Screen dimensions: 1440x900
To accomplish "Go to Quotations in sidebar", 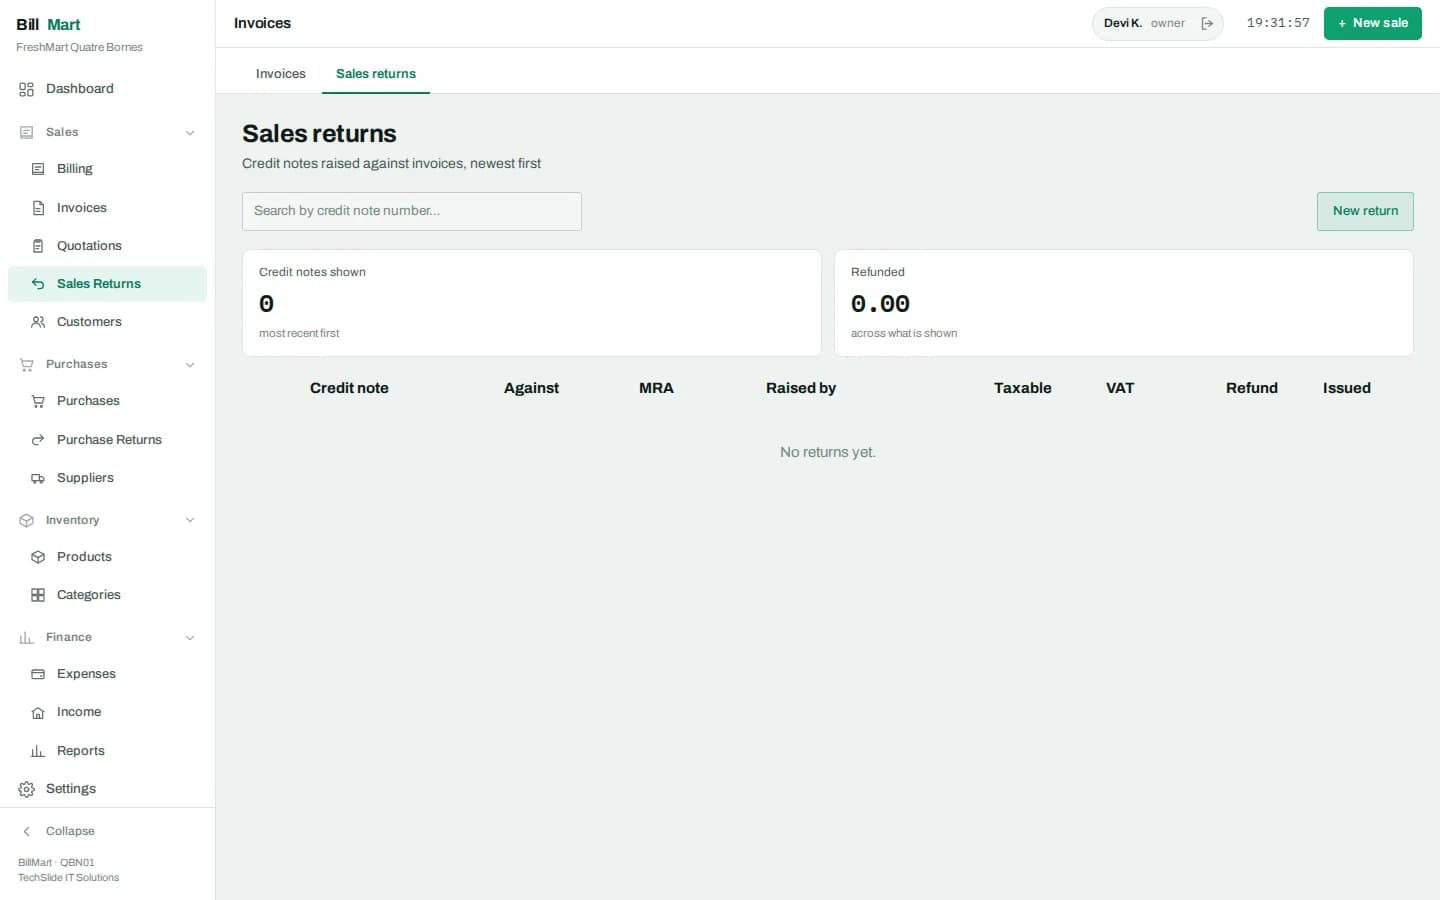I will [x=107, y=246].
